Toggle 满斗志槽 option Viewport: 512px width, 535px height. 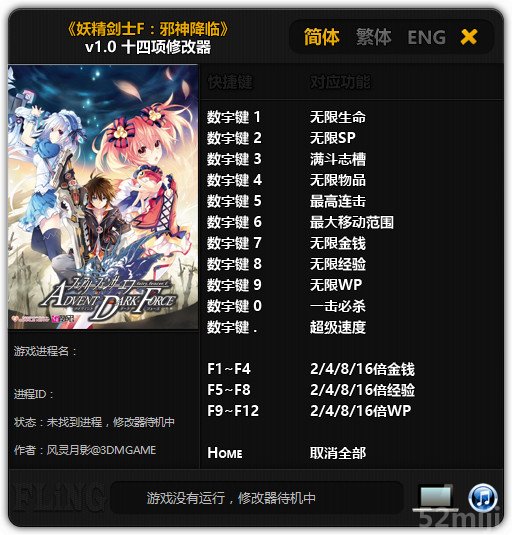(338, 159)
